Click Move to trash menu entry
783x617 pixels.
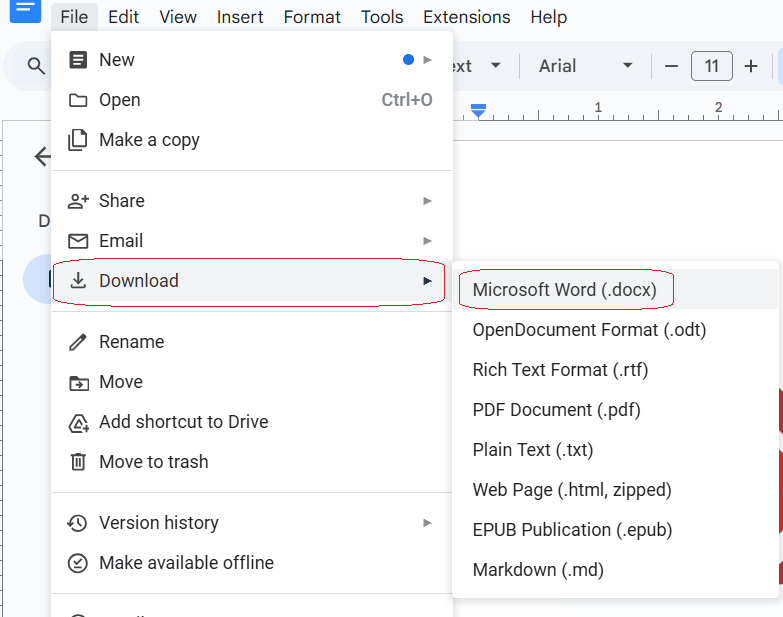click(153, 462)
